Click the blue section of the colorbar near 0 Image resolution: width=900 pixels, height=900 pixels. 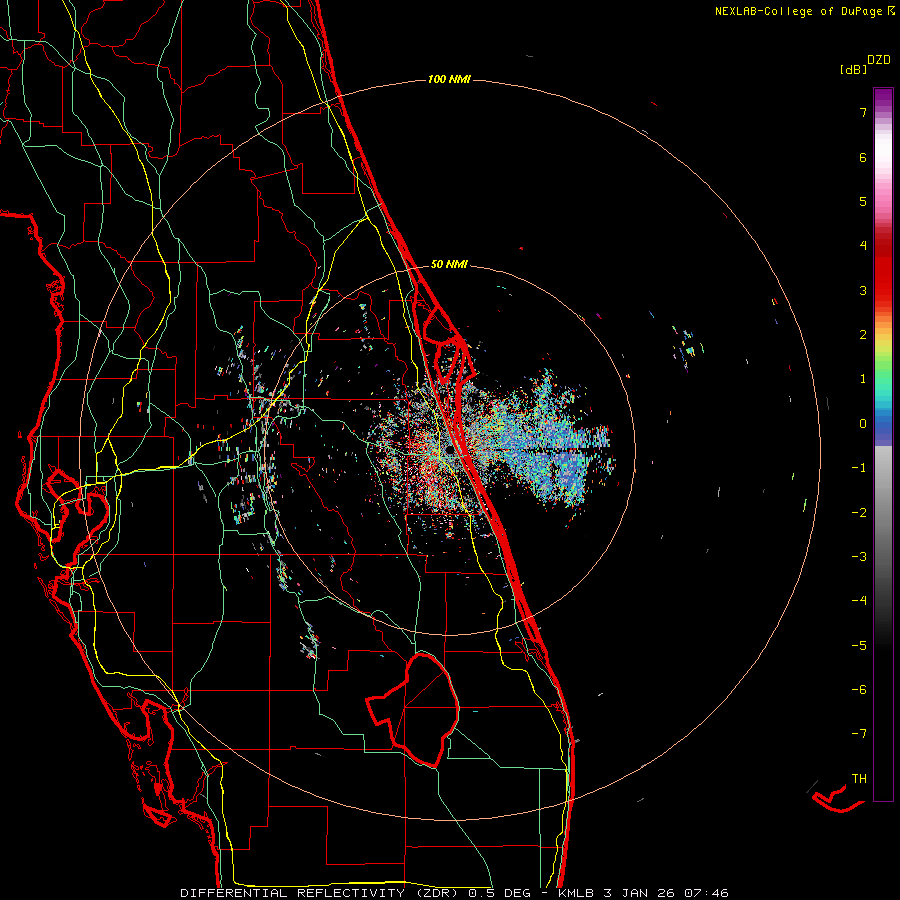coord(883,425)
